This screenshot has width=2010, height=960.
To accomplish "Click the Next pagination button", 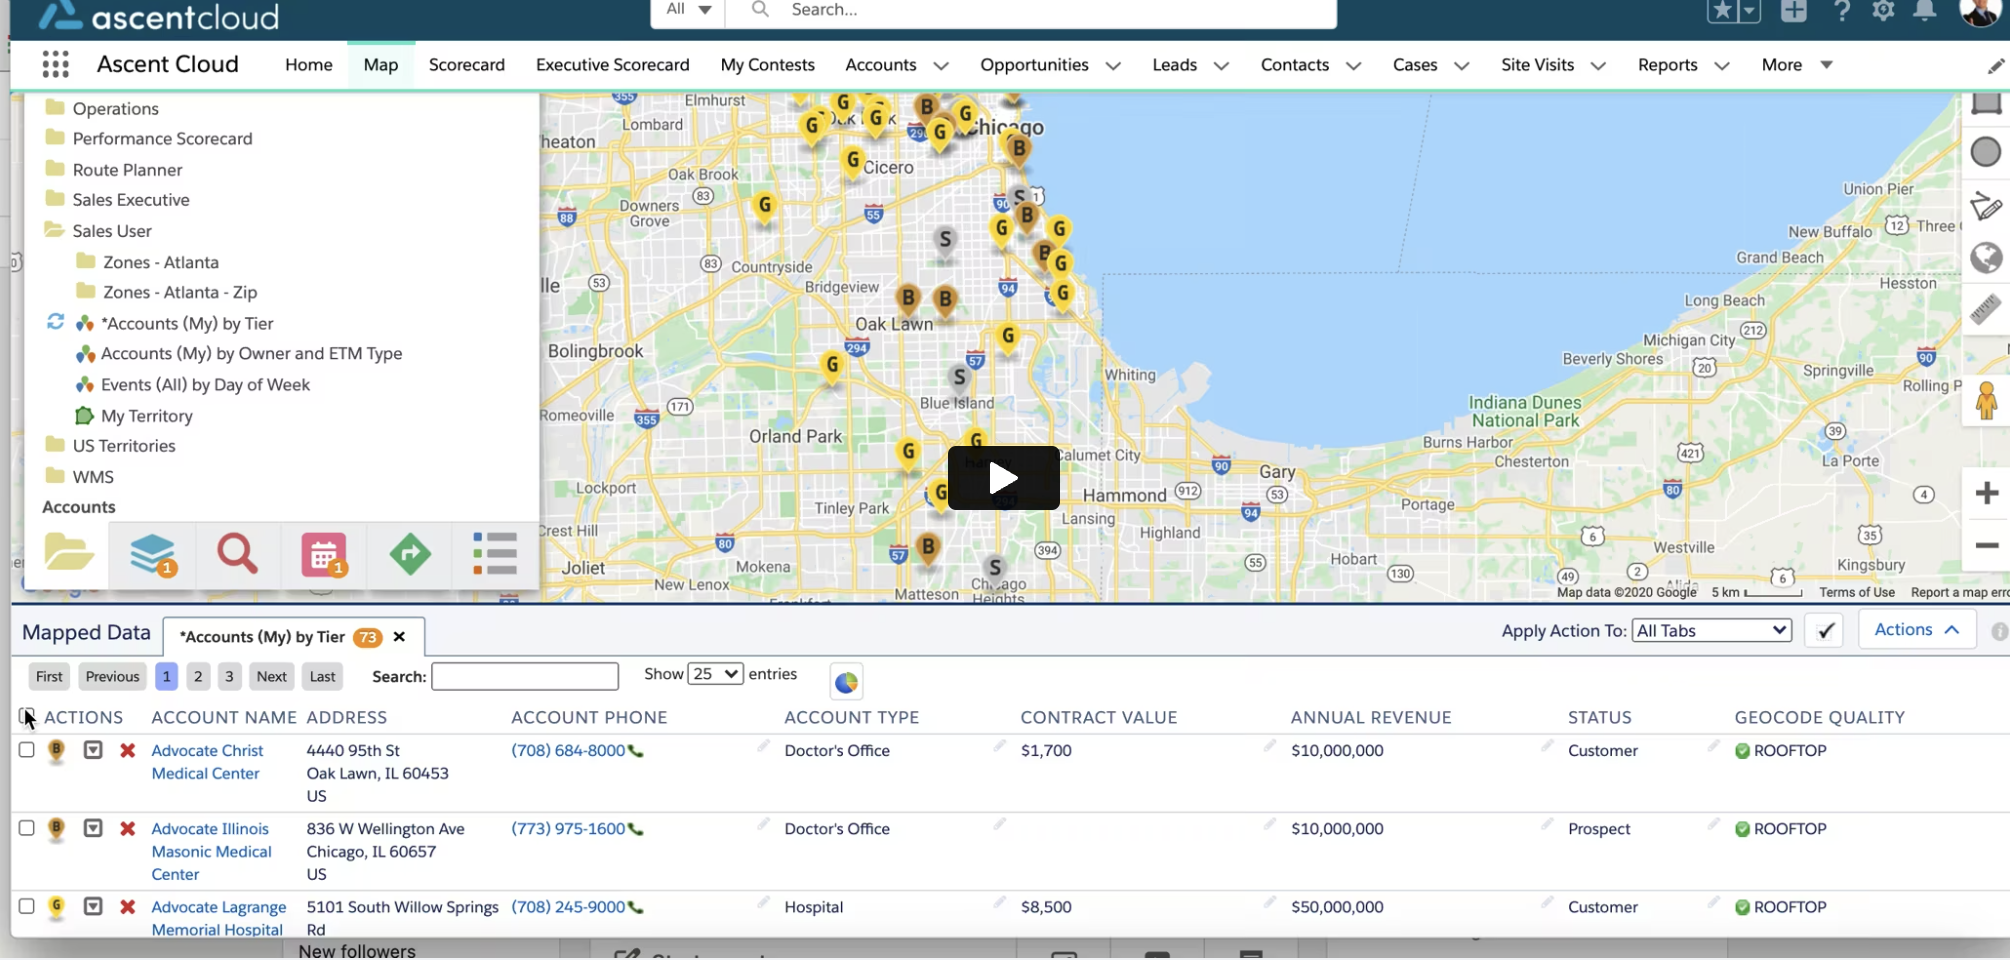I will tap(271, 677).
